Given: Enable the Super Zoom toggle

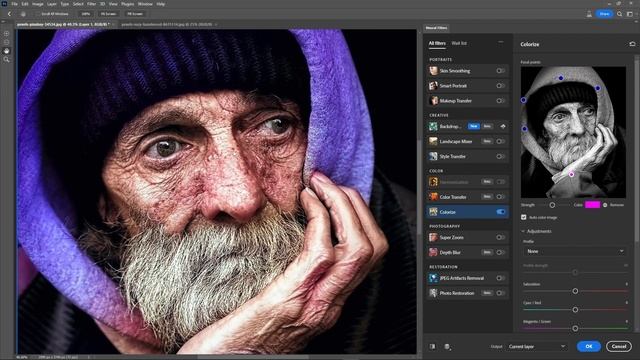Looking at the screenshot, I should (x=500, y=237).
